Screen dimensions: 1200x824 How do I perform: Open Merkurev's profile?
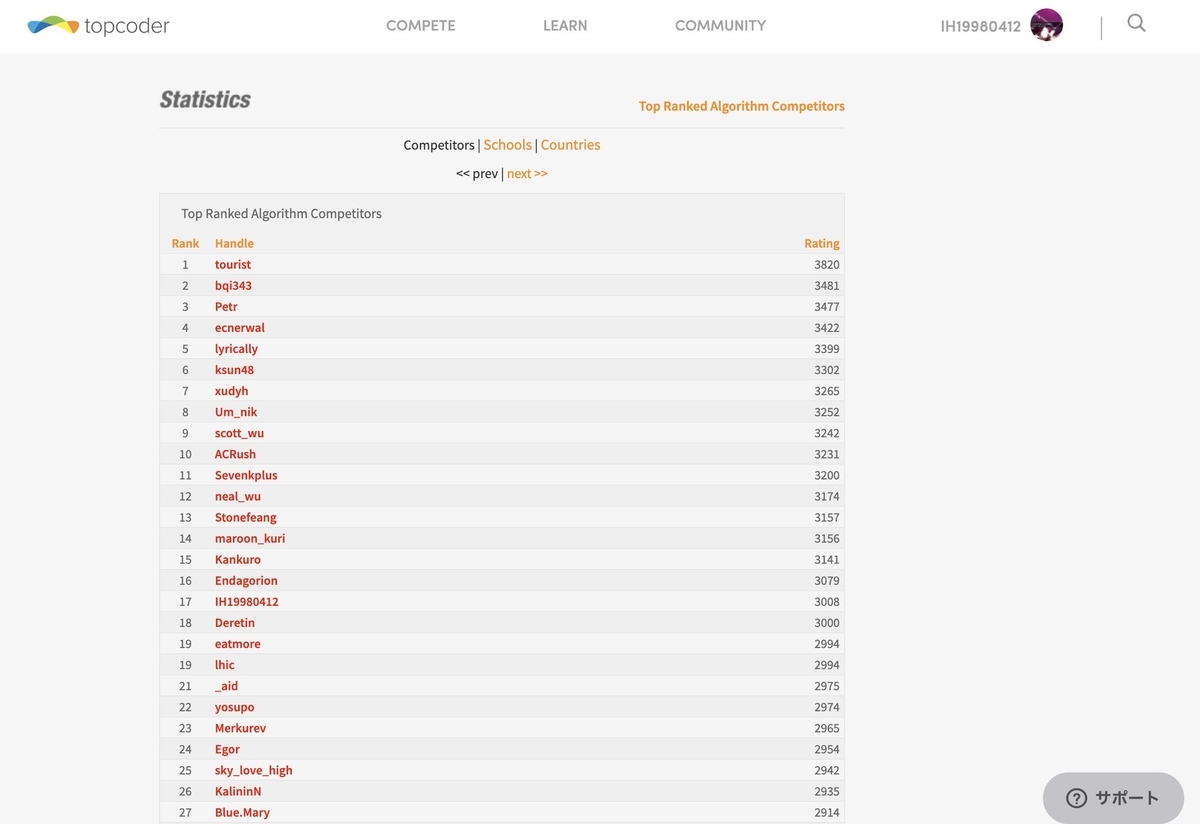(240, 728)
